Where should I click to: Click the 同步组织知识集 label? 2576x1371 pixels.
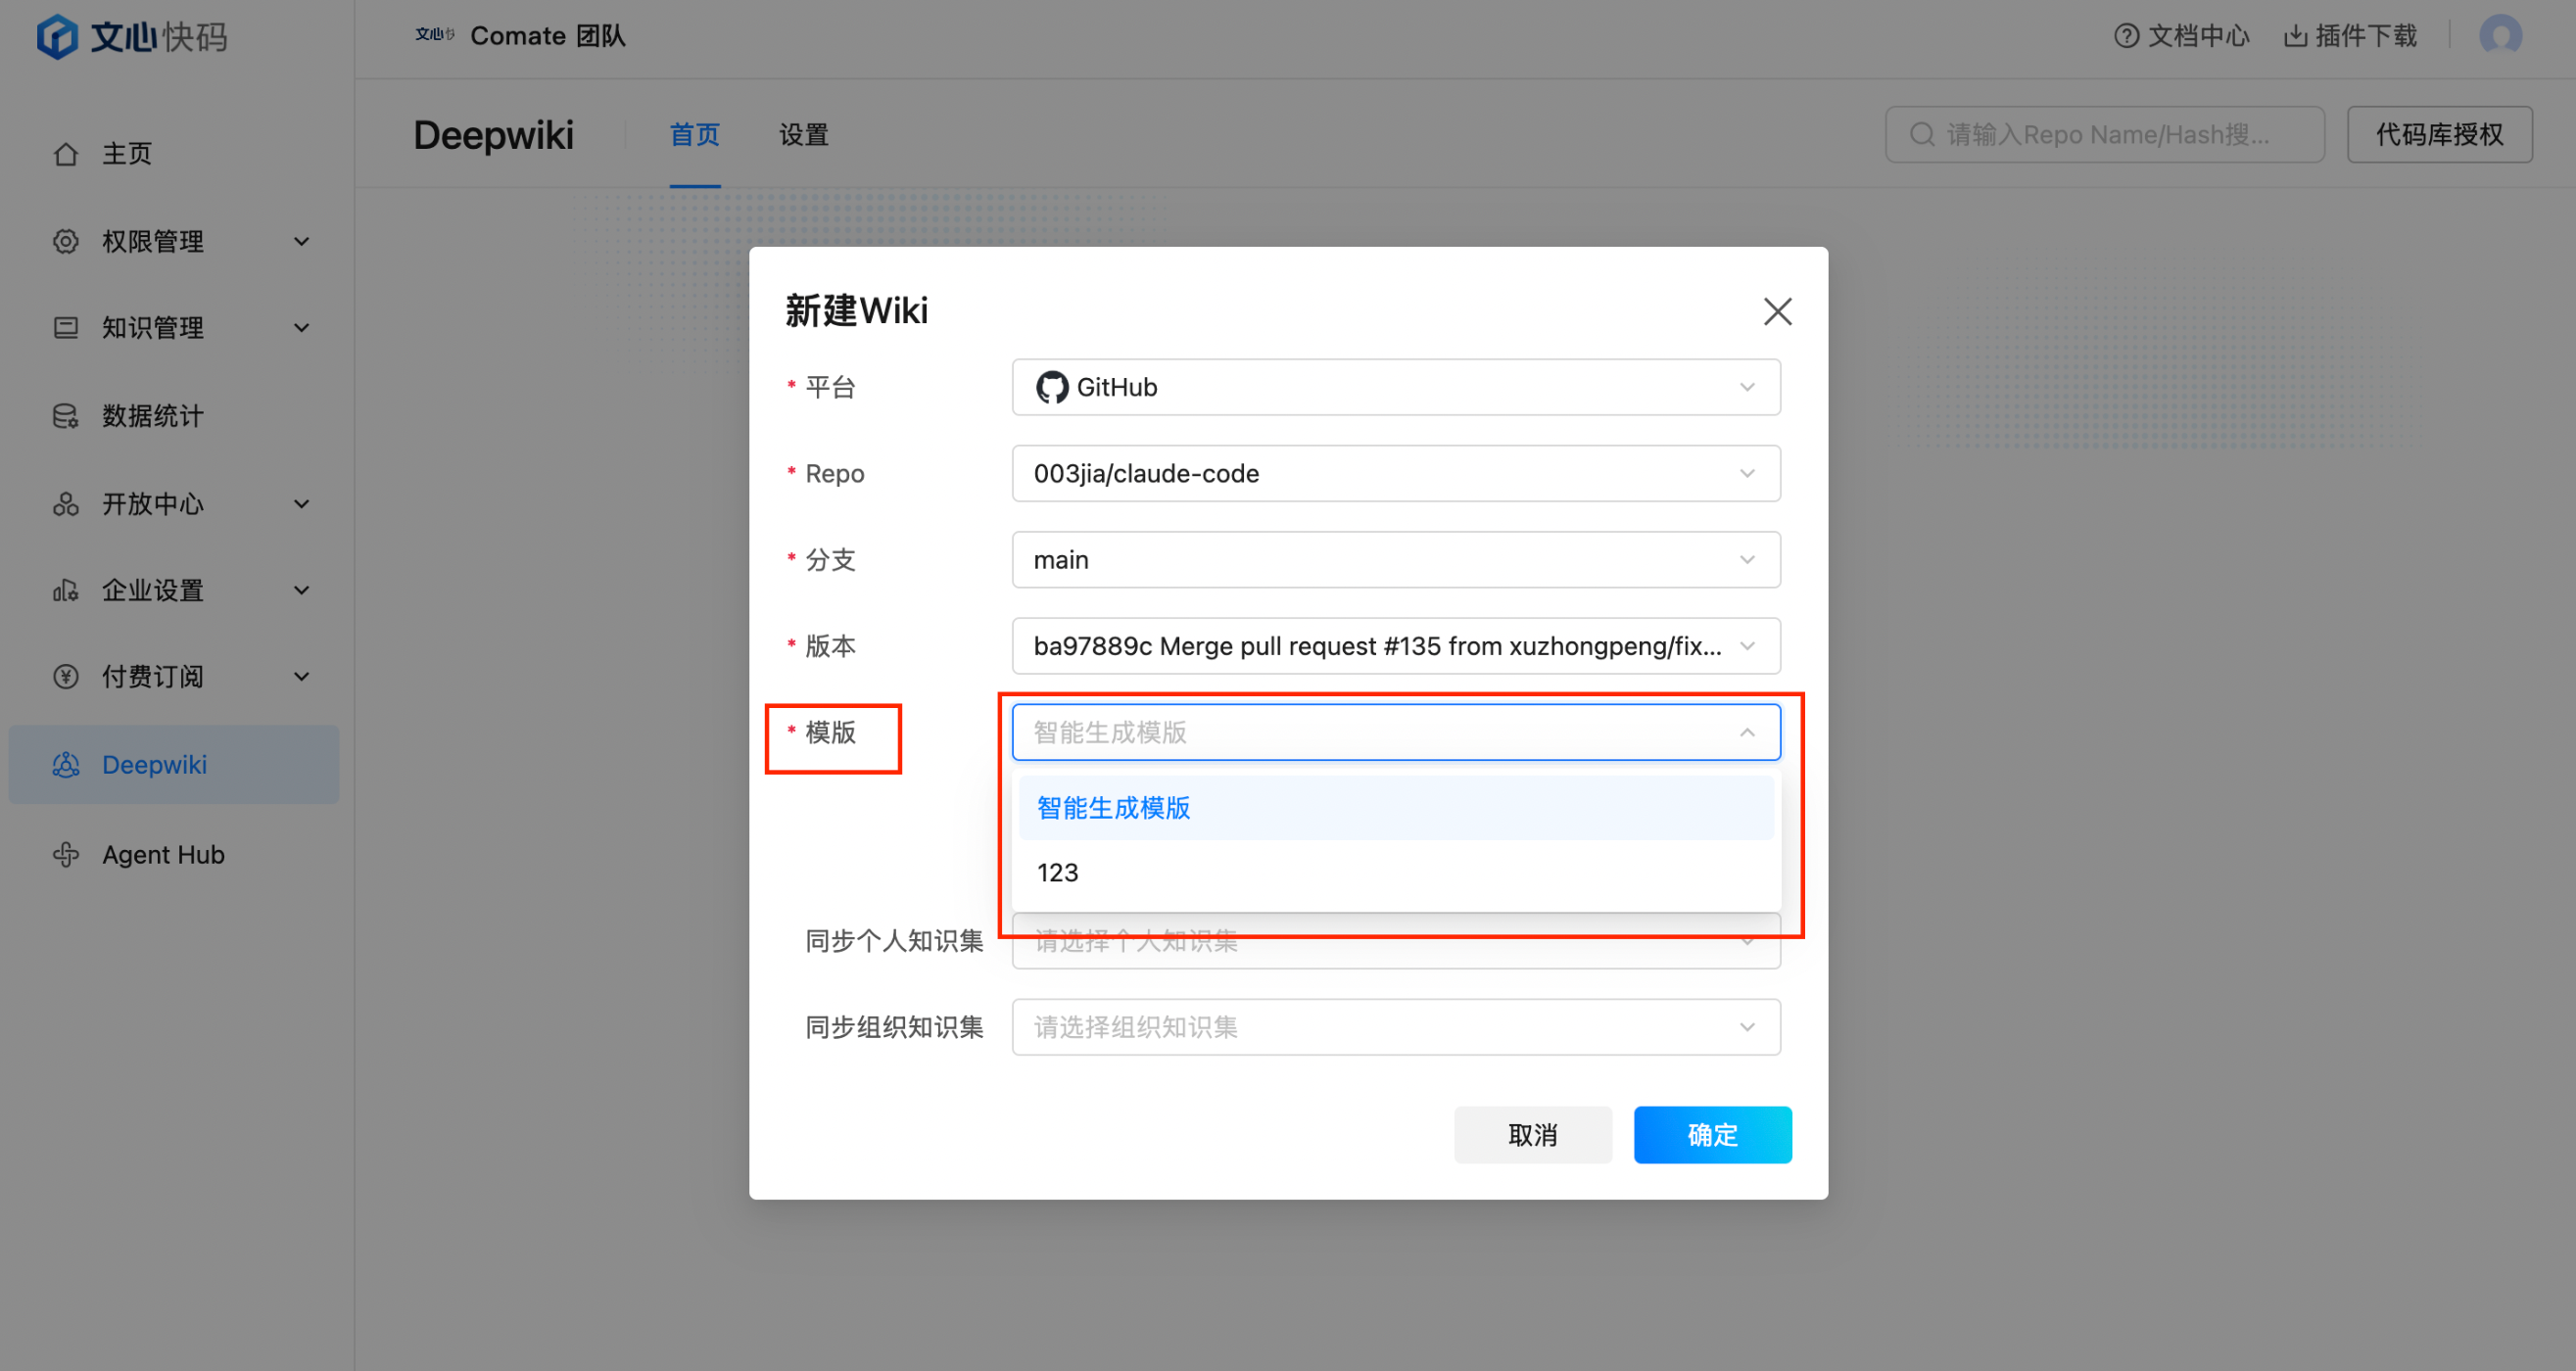tap(894, 1027)
